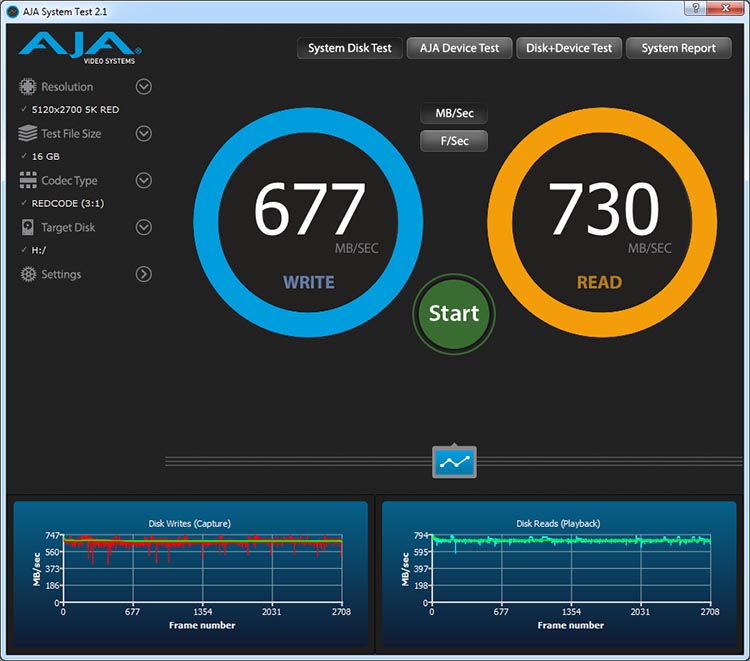Viewport: 750px width, 661px height.
Task: Click the Disk Reads (Playback) title
Action: [558, 523]
